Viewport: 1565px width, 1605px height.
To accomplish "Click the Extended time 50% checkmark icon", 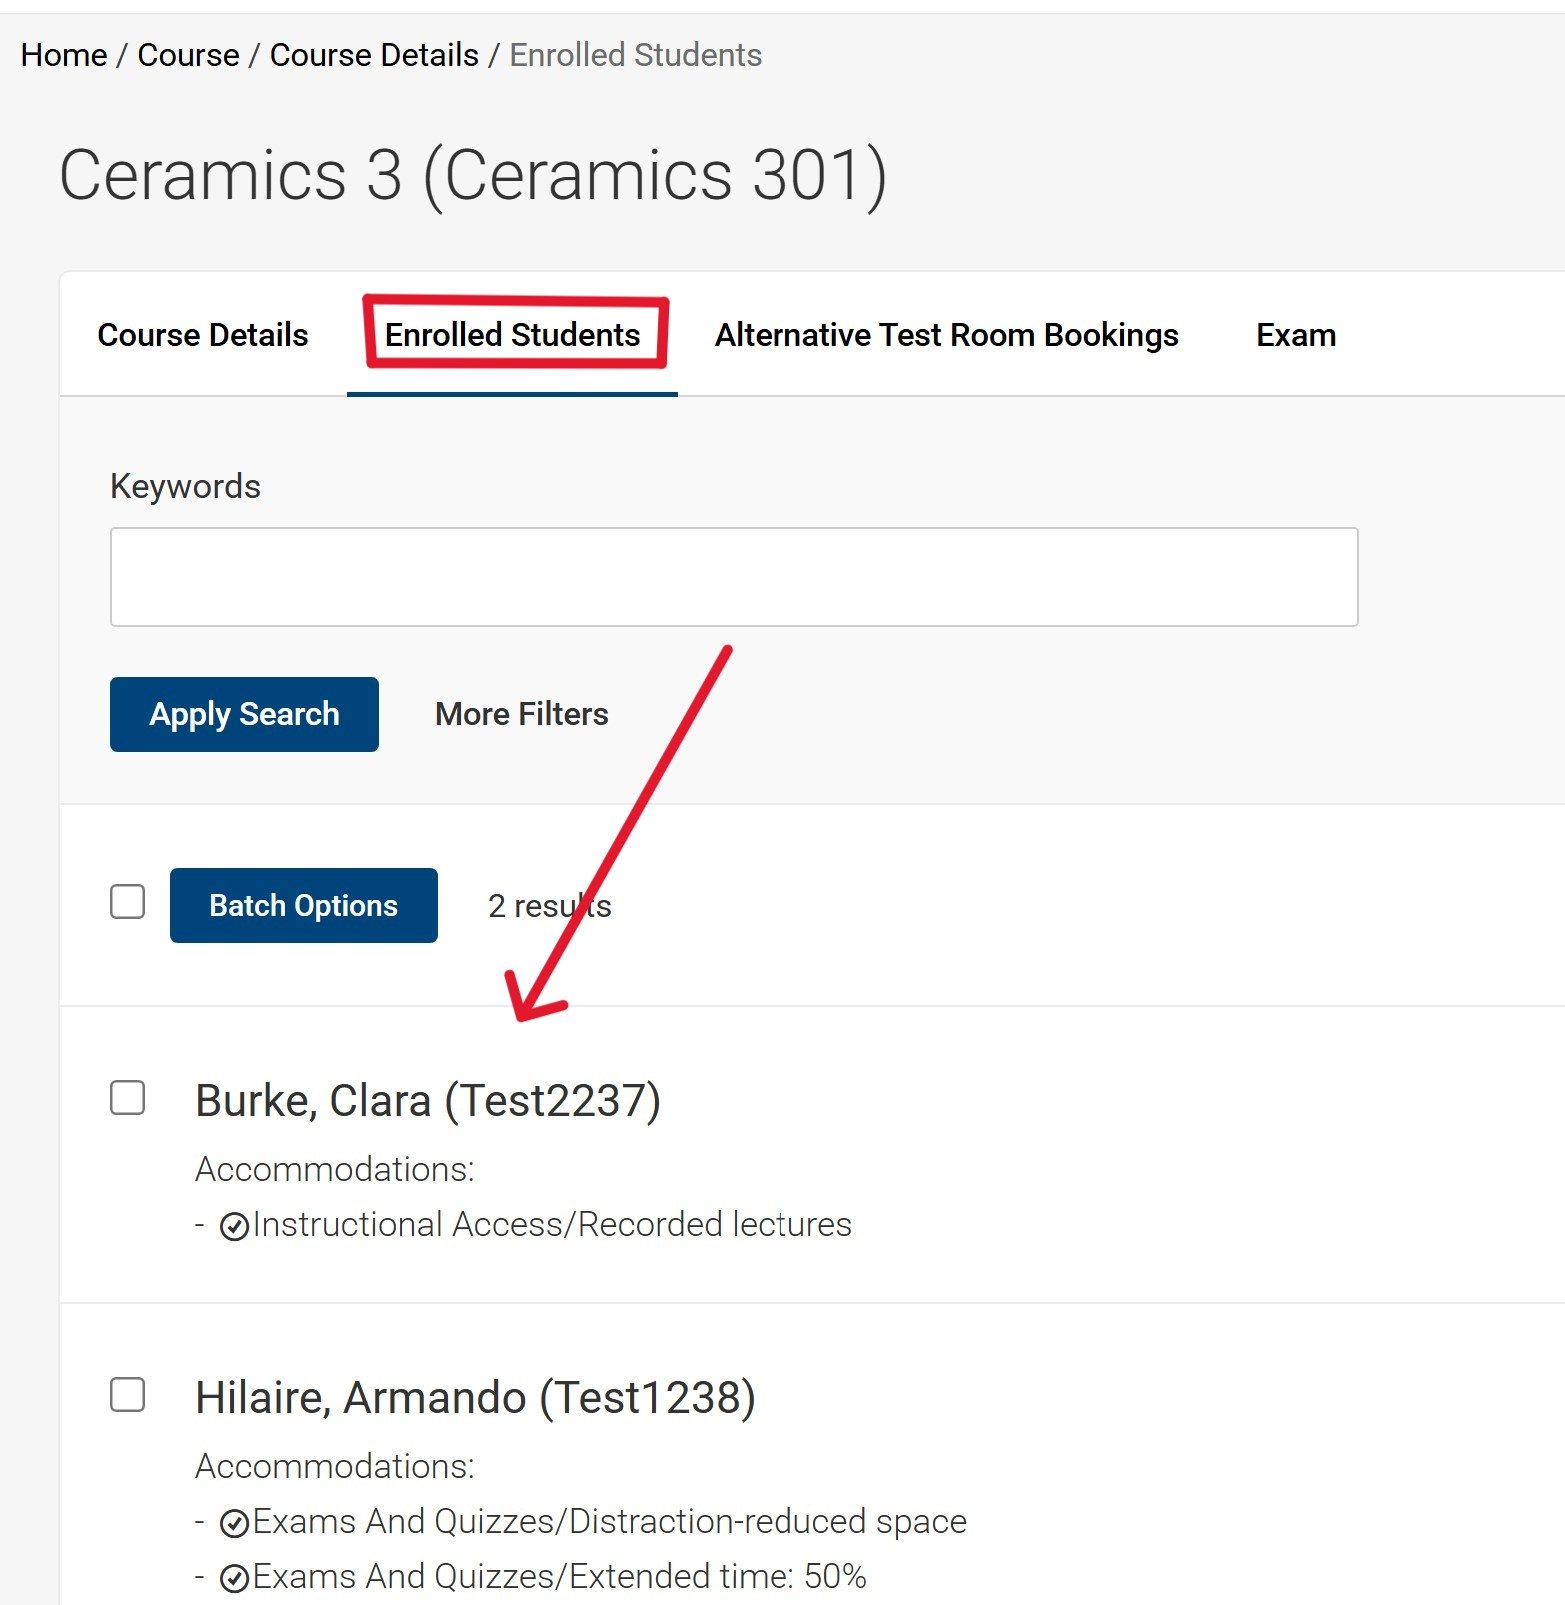I will [234, 1578].
